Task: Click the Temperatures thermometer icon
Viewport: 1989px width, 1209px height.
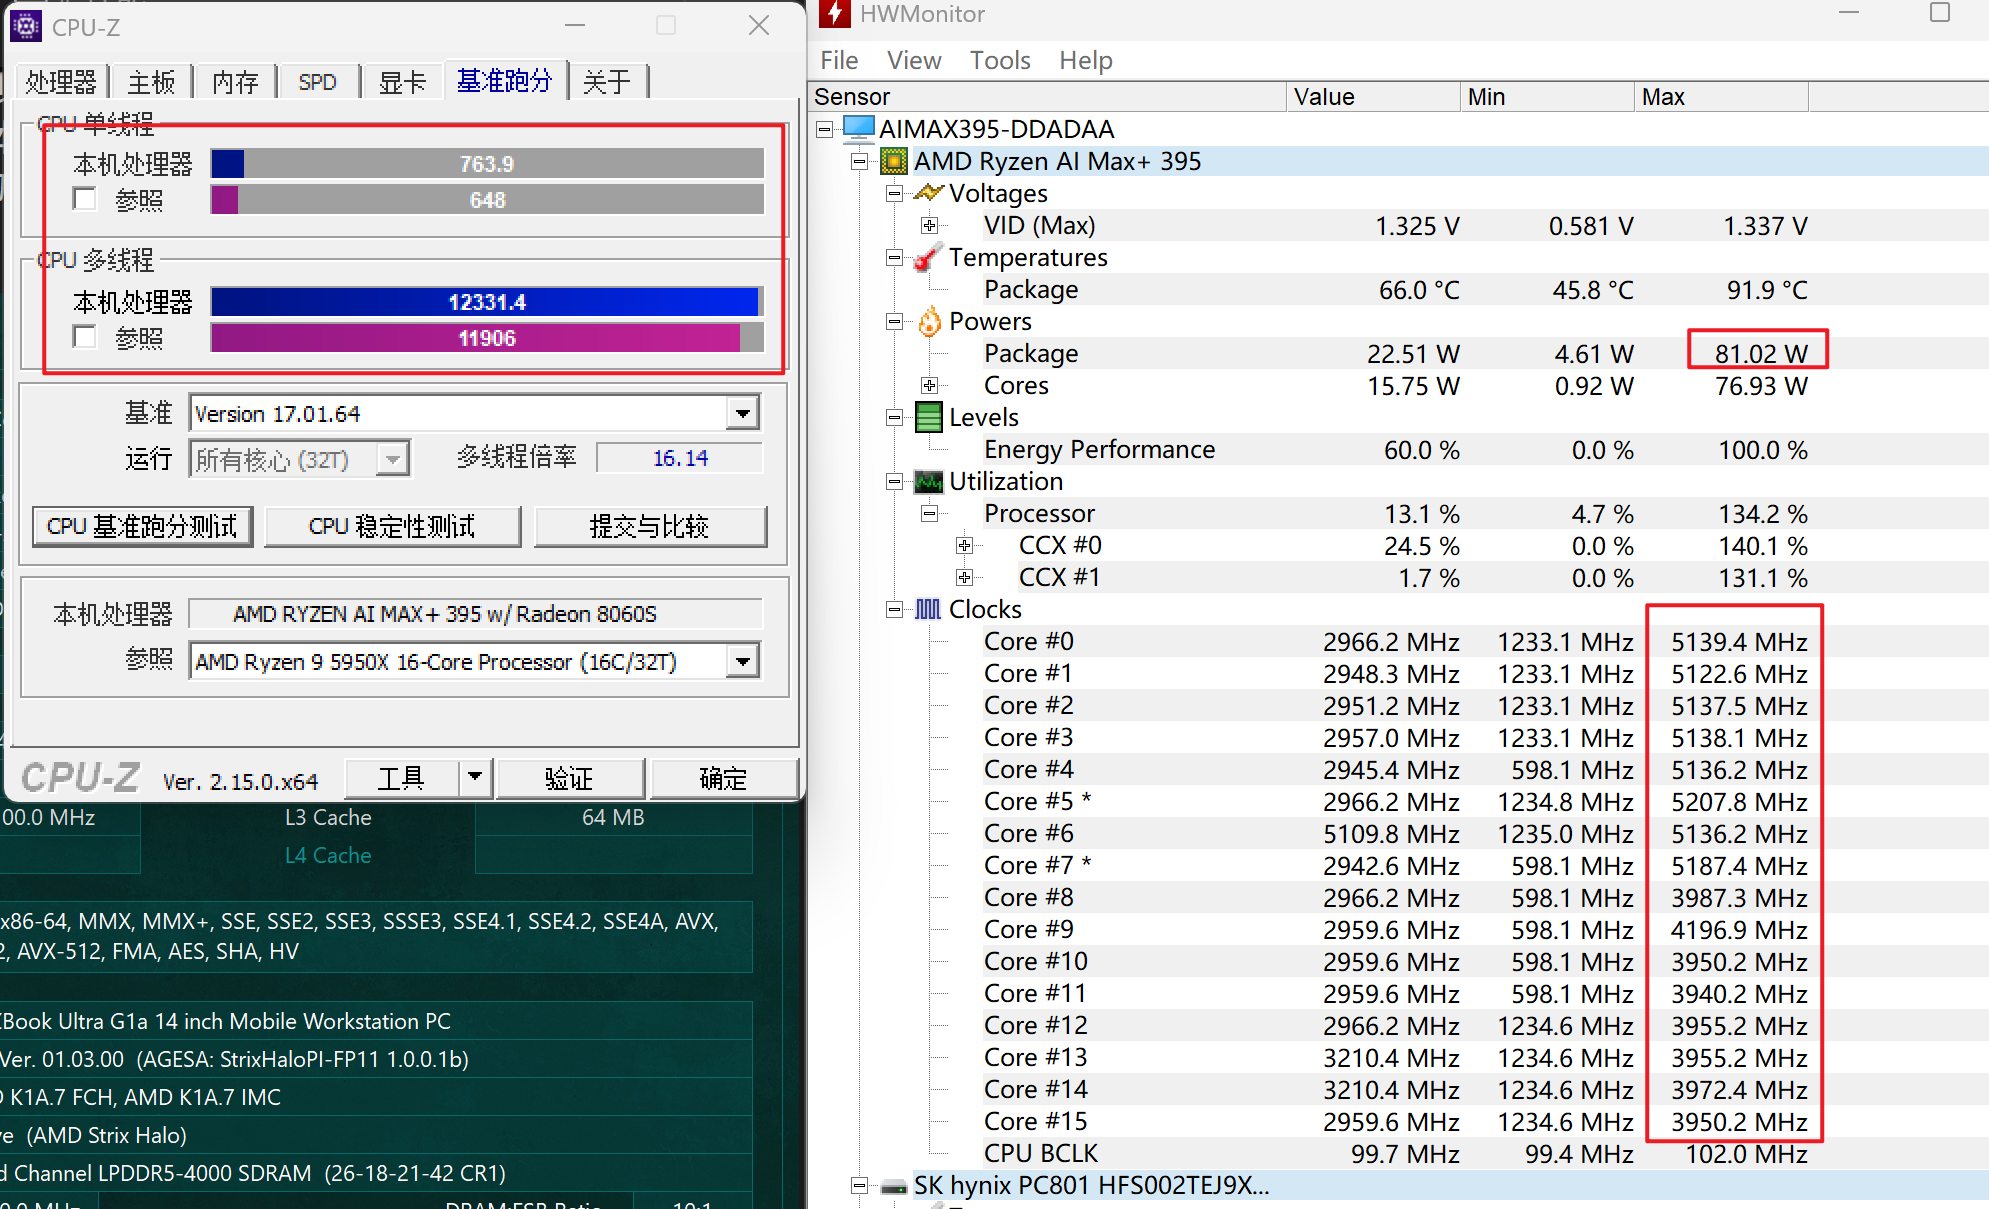Action: (928, 257)
